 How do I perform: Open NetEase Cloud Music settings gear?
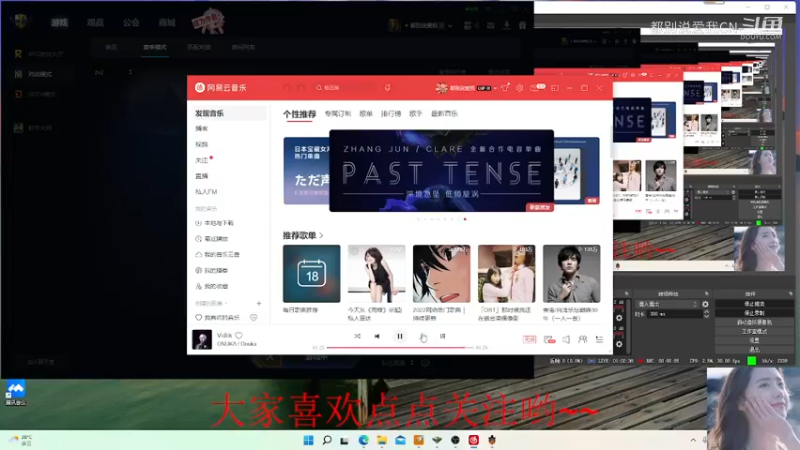[519, 88]
